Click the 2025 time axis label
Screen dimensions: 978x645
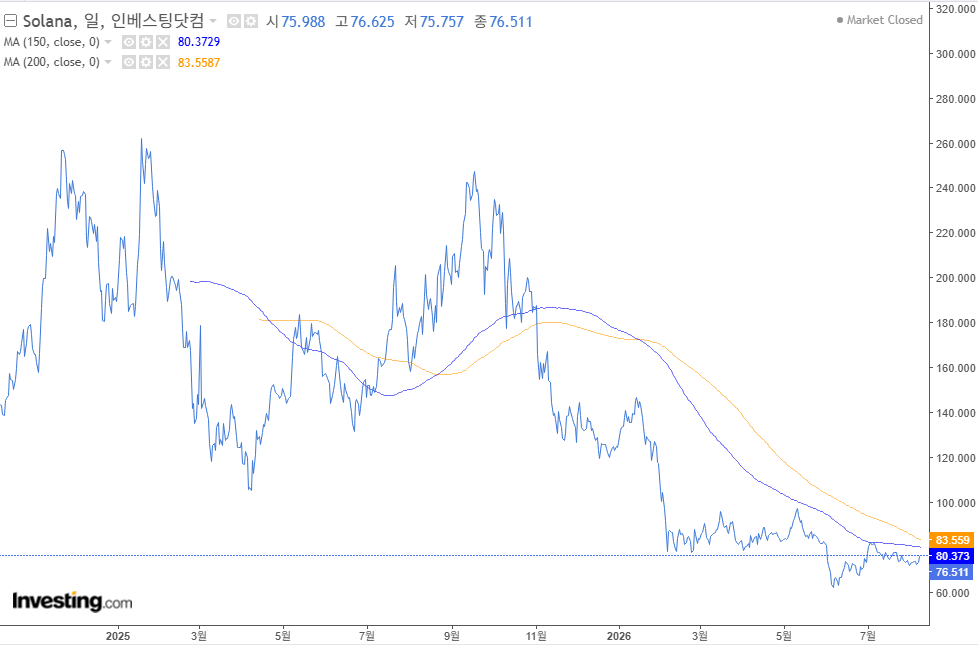coord(118,636)
